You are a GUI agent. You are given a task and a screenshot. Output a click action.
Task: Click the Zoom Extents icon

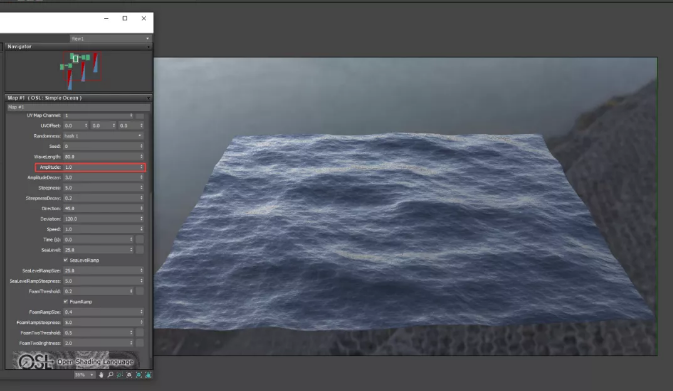129,375
